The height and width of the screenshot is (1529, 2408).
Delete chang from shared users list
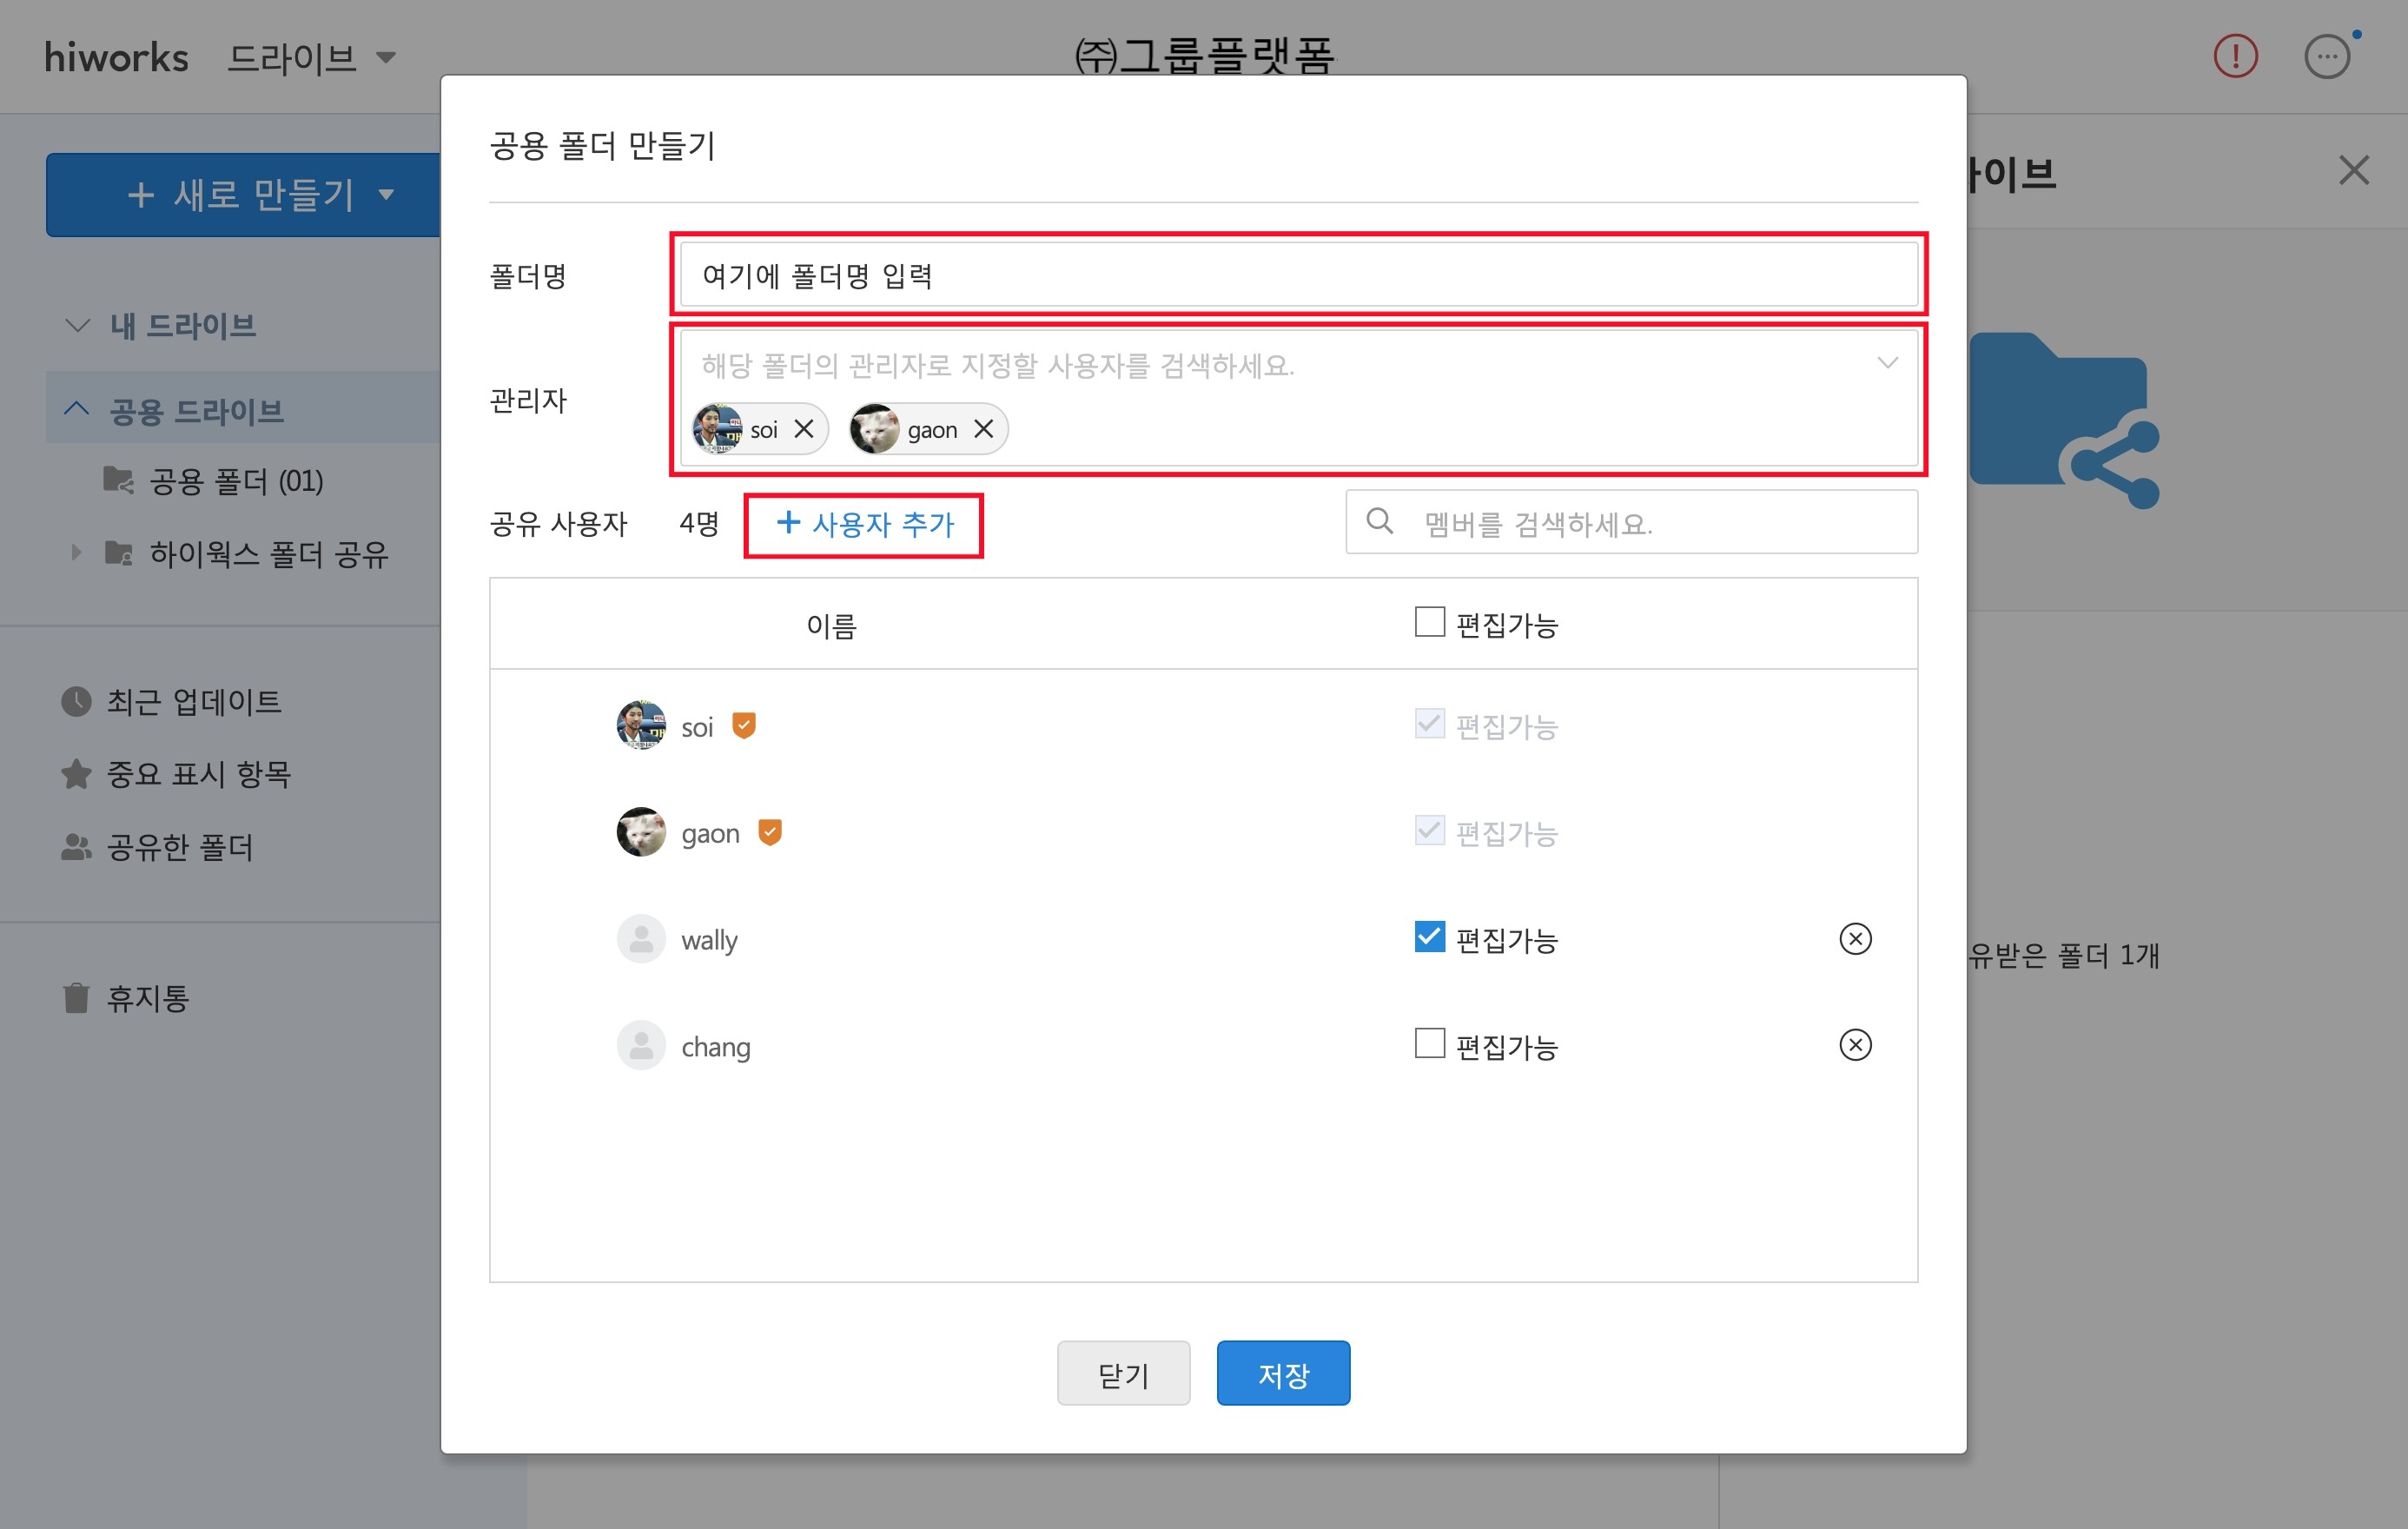coord(1855,1046)
